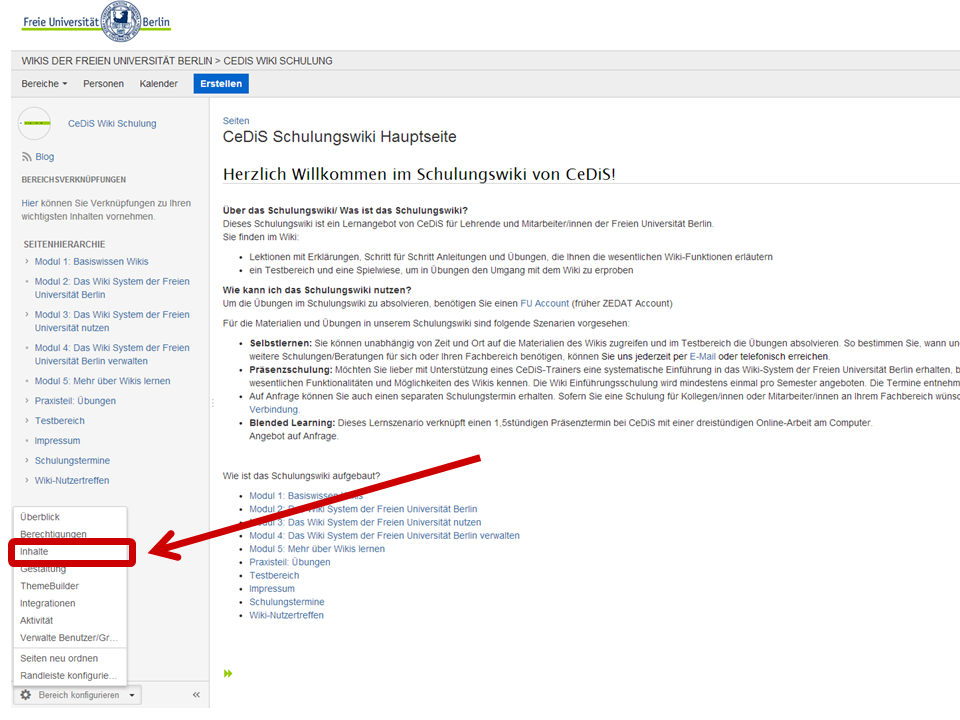Expand Praxisteil: Übungen tree node
960x720 pixels.
27,400
